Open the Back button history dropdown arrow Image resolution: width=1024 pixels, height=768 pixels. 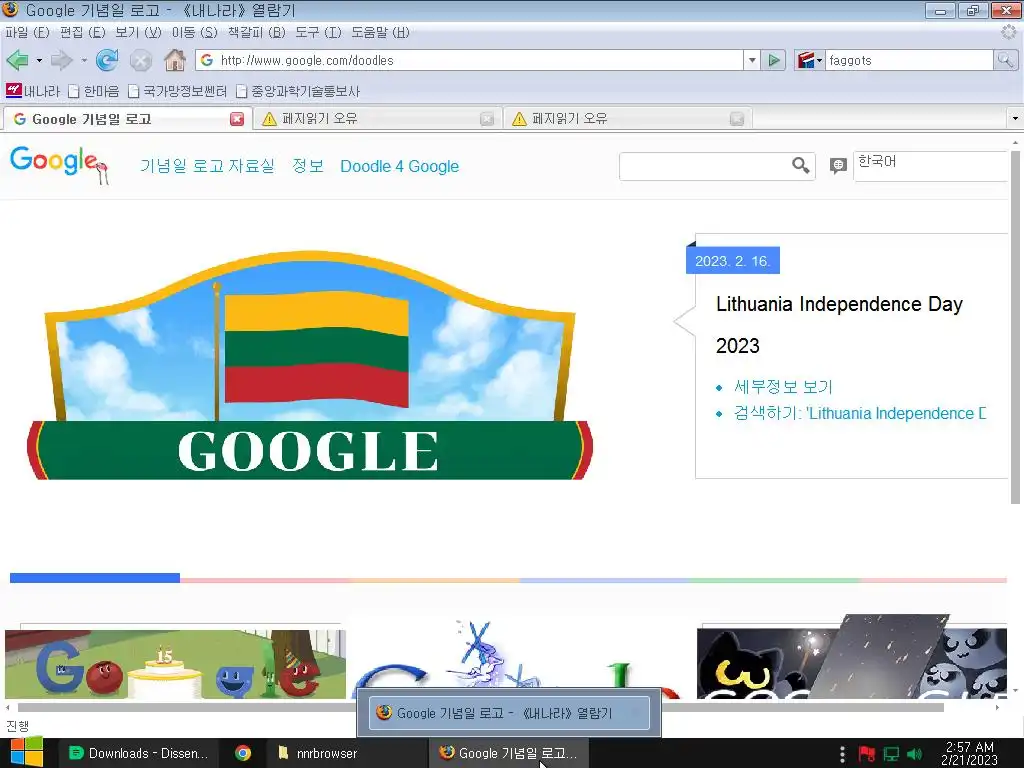tap(39, 61)
